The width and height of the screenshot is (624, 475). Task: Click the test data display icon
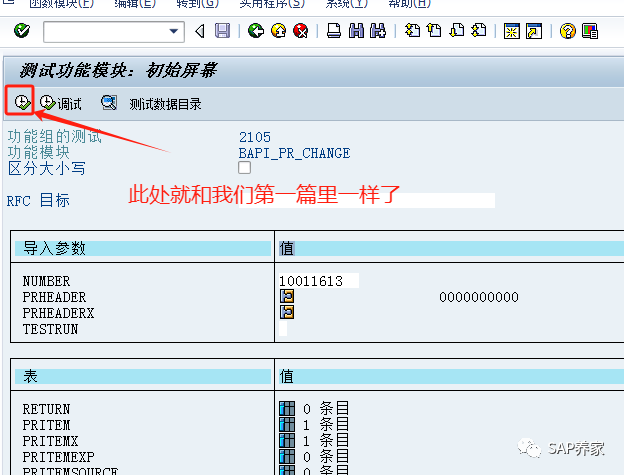(109, 103)
